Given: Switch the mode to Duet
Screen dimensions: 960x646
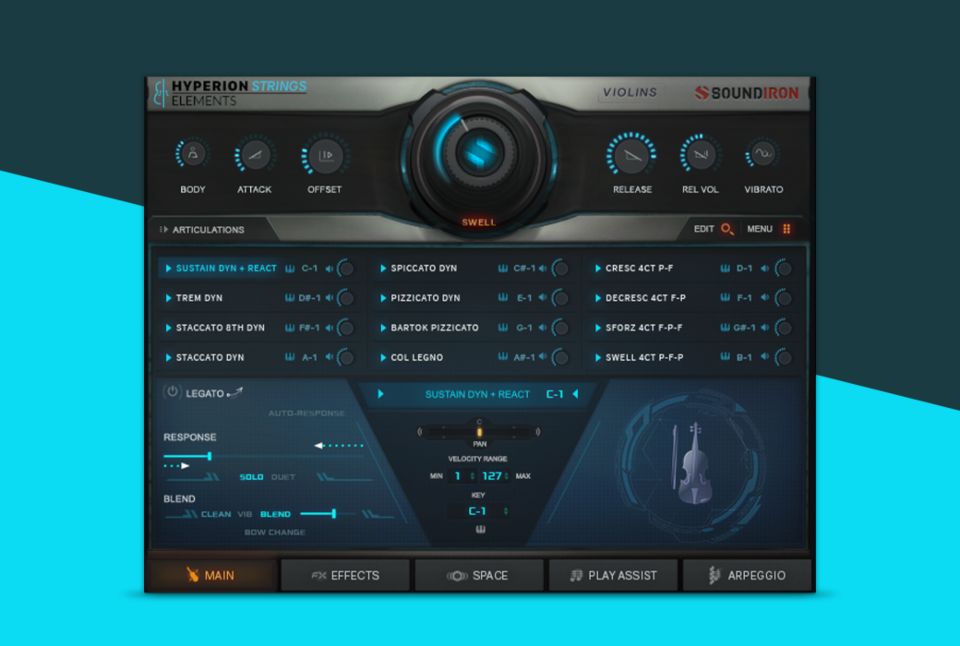Looking at the screenshot, I should 283,477.
